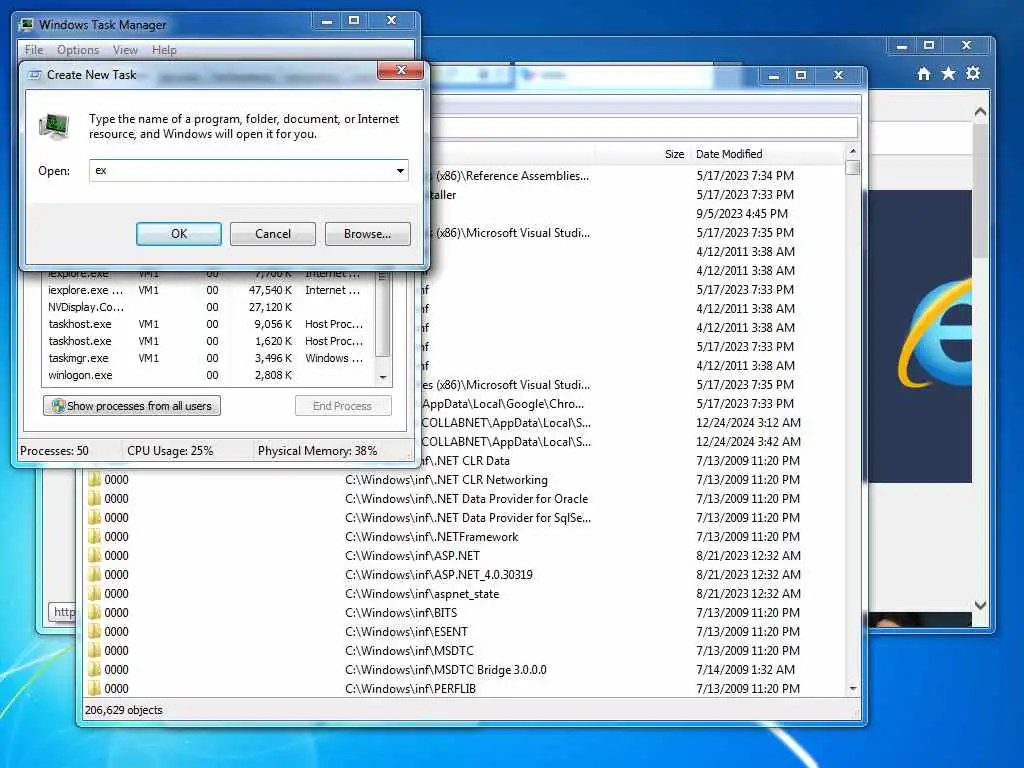Select folder icon for .NET CLR Networking row
Image resolution: width=1024 pixels, height=768 pixels.
click(x=94, y=479)
